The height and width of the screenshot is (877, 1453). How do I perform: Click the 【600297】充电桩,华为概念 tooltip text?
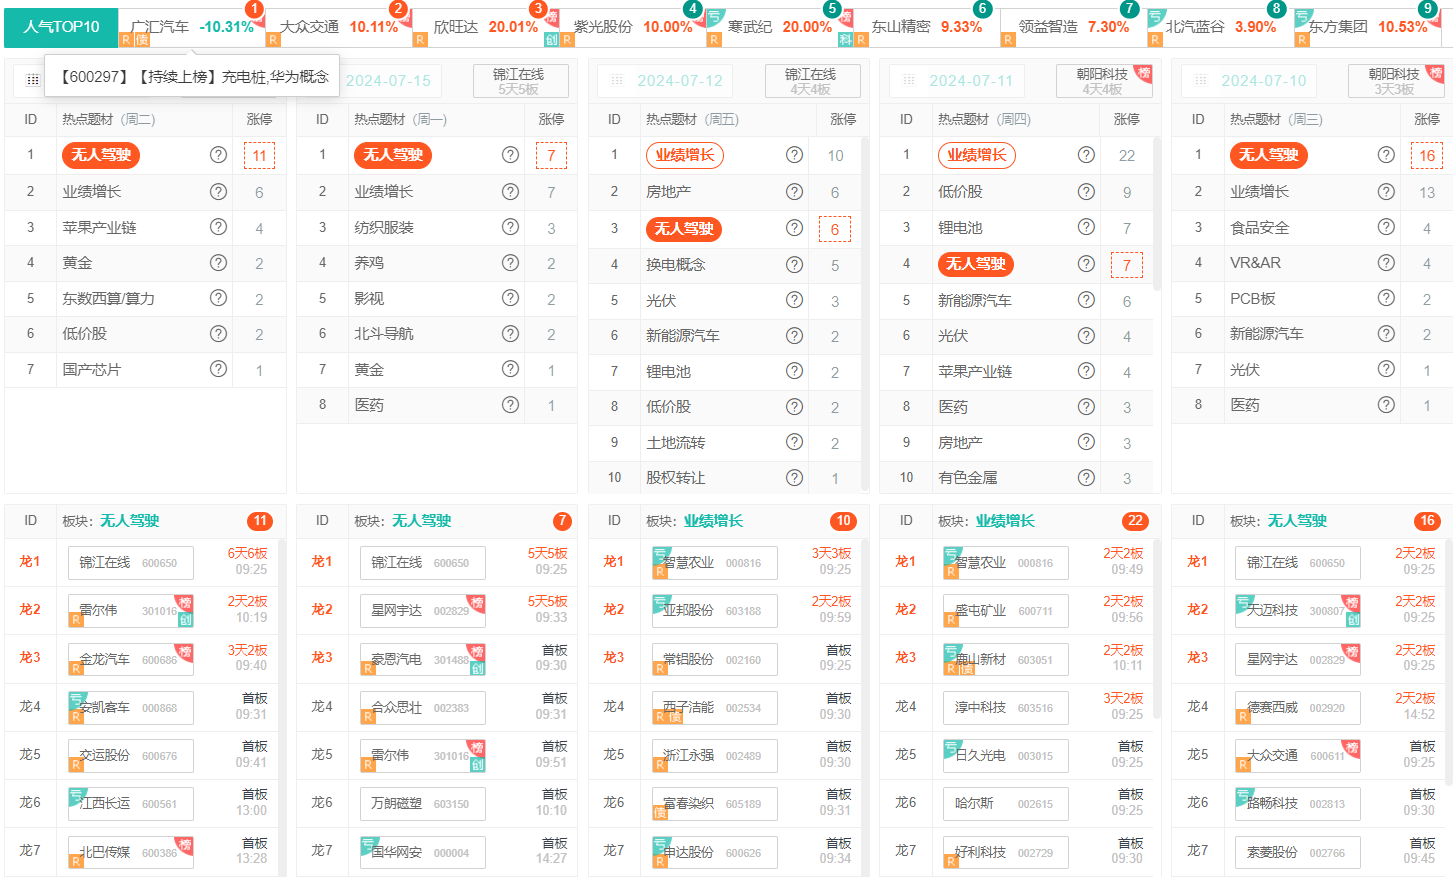pos(194,76)
